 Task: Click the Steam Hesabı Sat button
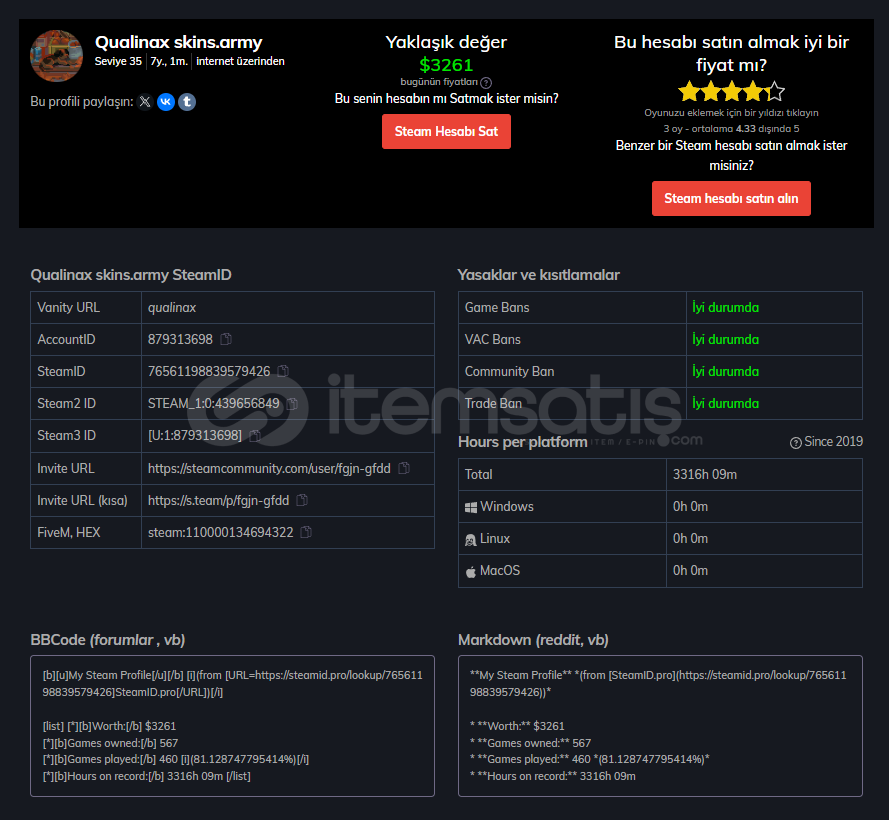click(446, 132)
